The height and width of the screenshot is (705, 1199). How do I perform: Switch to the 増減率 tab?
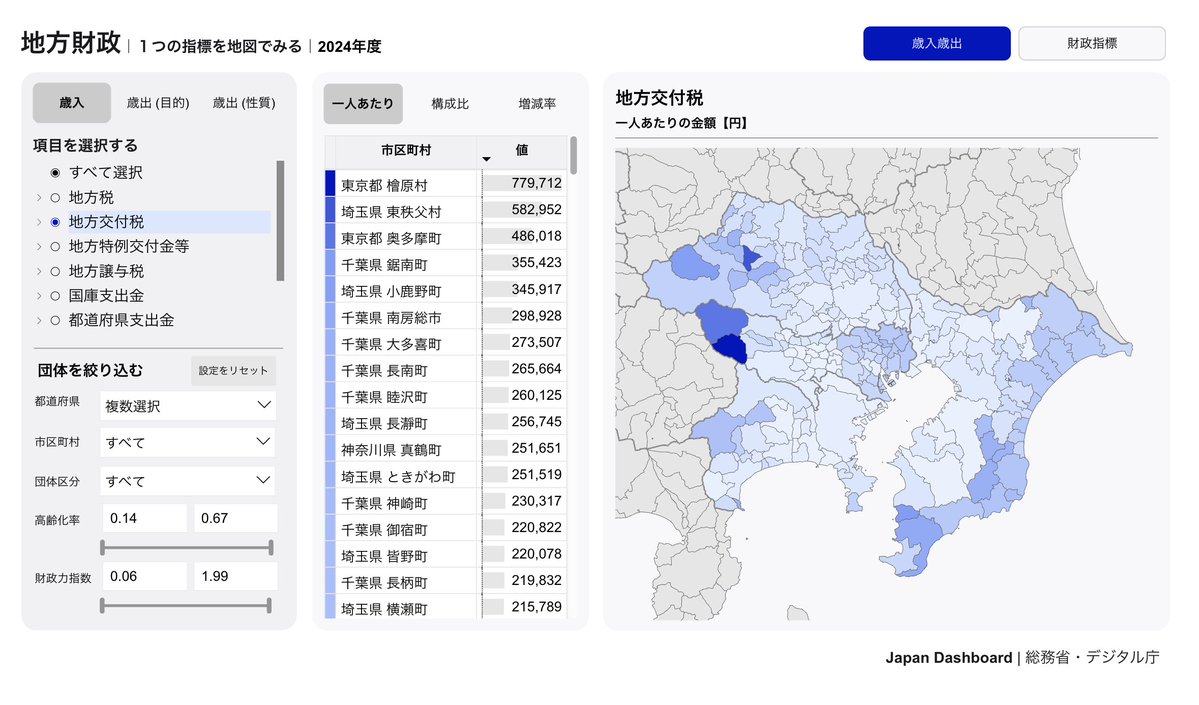537,103
